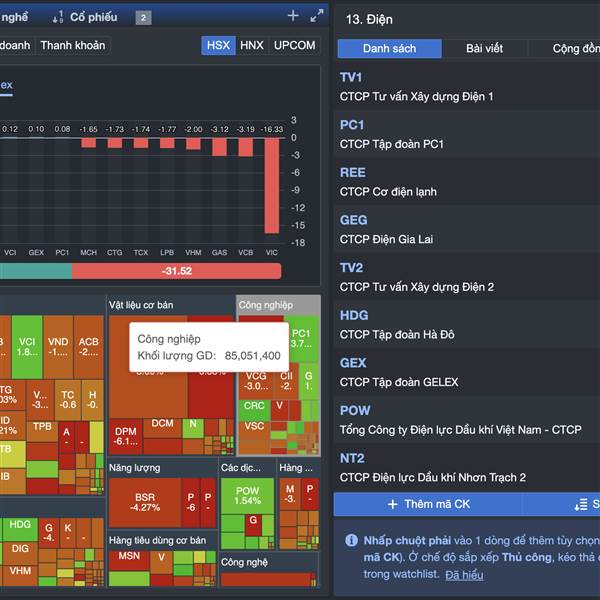Screen dimensions: 600x600
Task: Click the DPM tile in Vật liệu cơ bản
Action: (126, 437)
